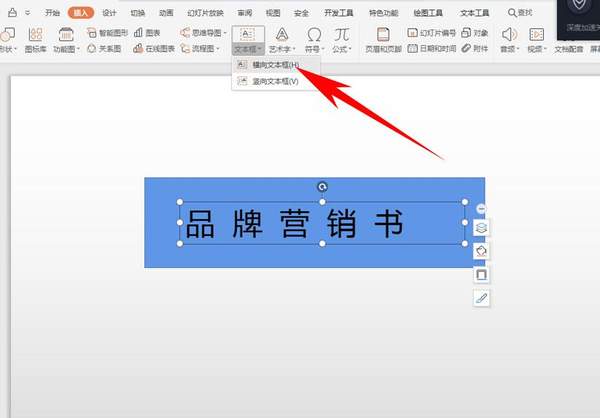Screen dimensions: 600x418
Task: Click the bottom-right resize handle of text box
Action: tap(465, 243)
